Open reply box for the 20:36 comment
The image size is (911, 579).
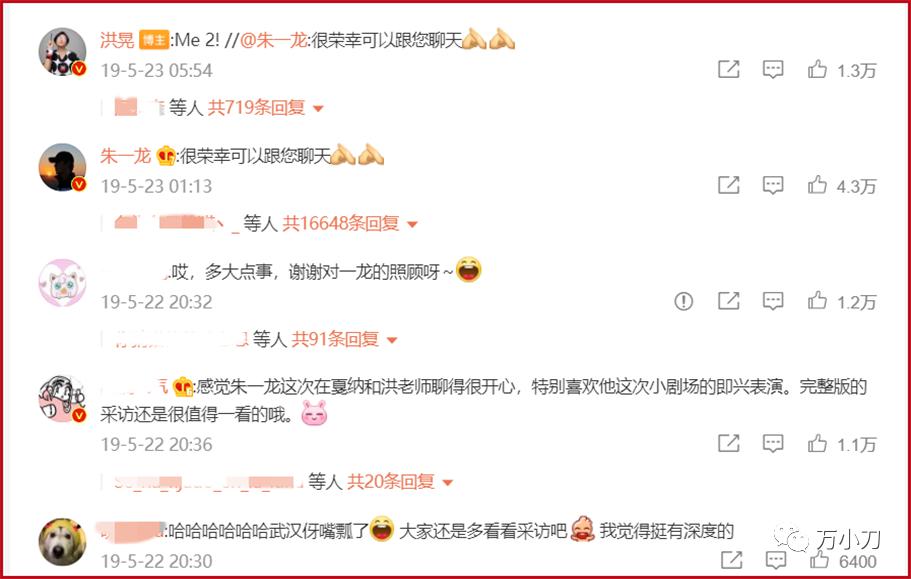(x=773, y=444)
